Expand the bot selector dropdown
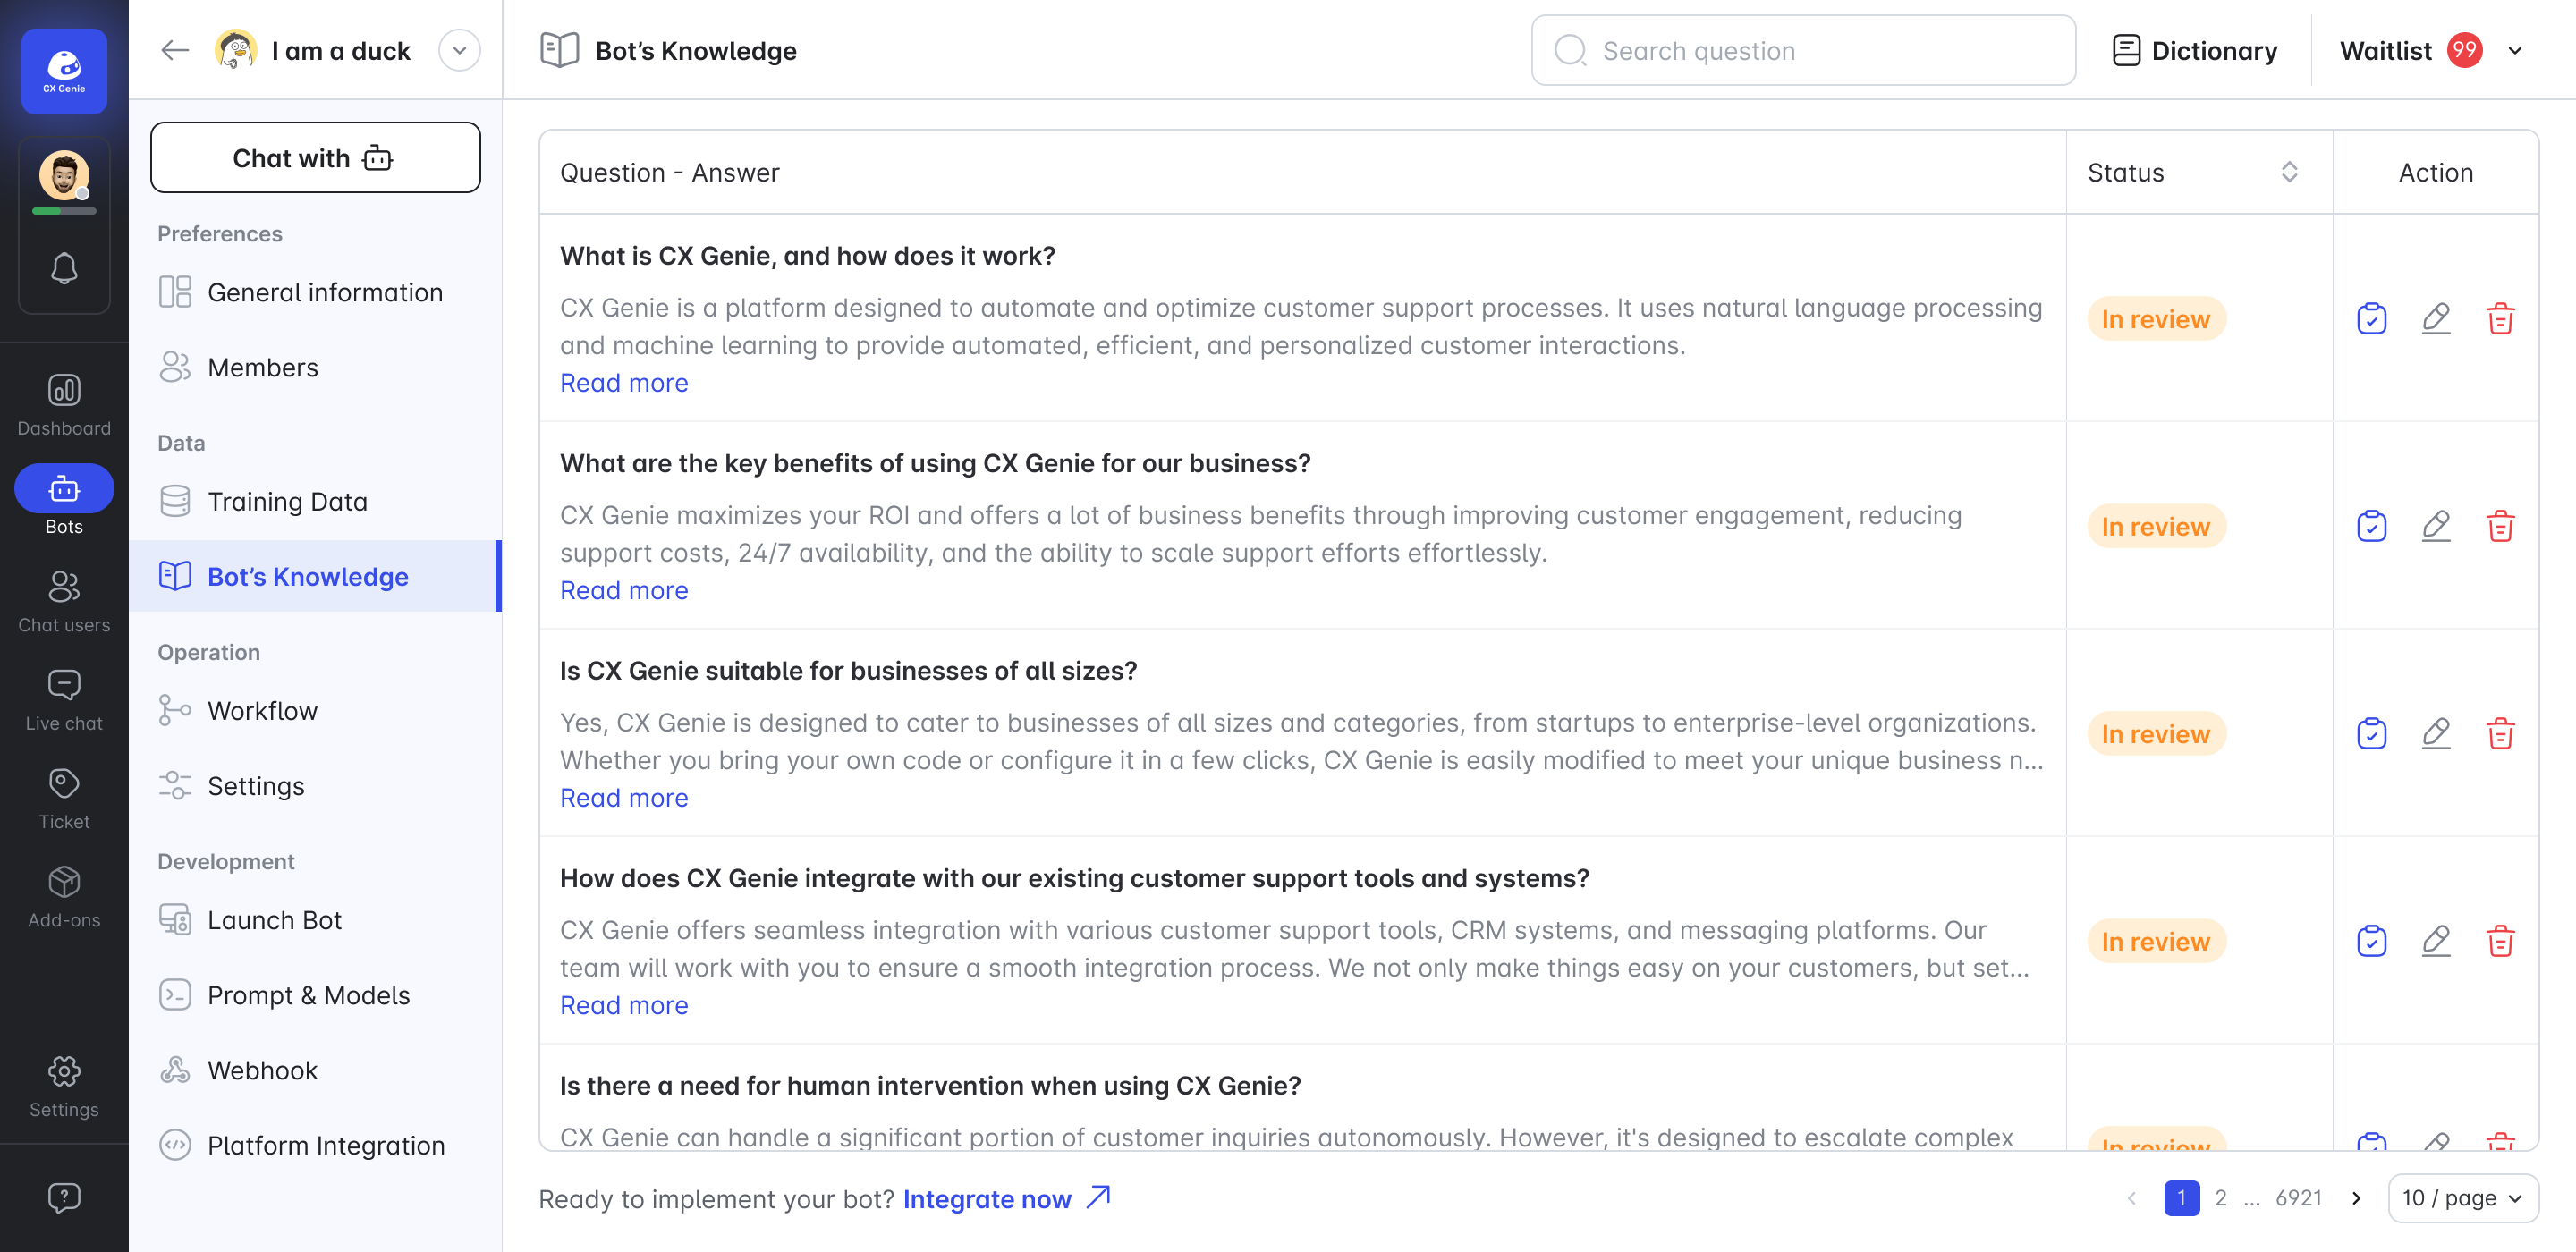The height and width of the screenshot is (1252, 2576). pos(459,51)
